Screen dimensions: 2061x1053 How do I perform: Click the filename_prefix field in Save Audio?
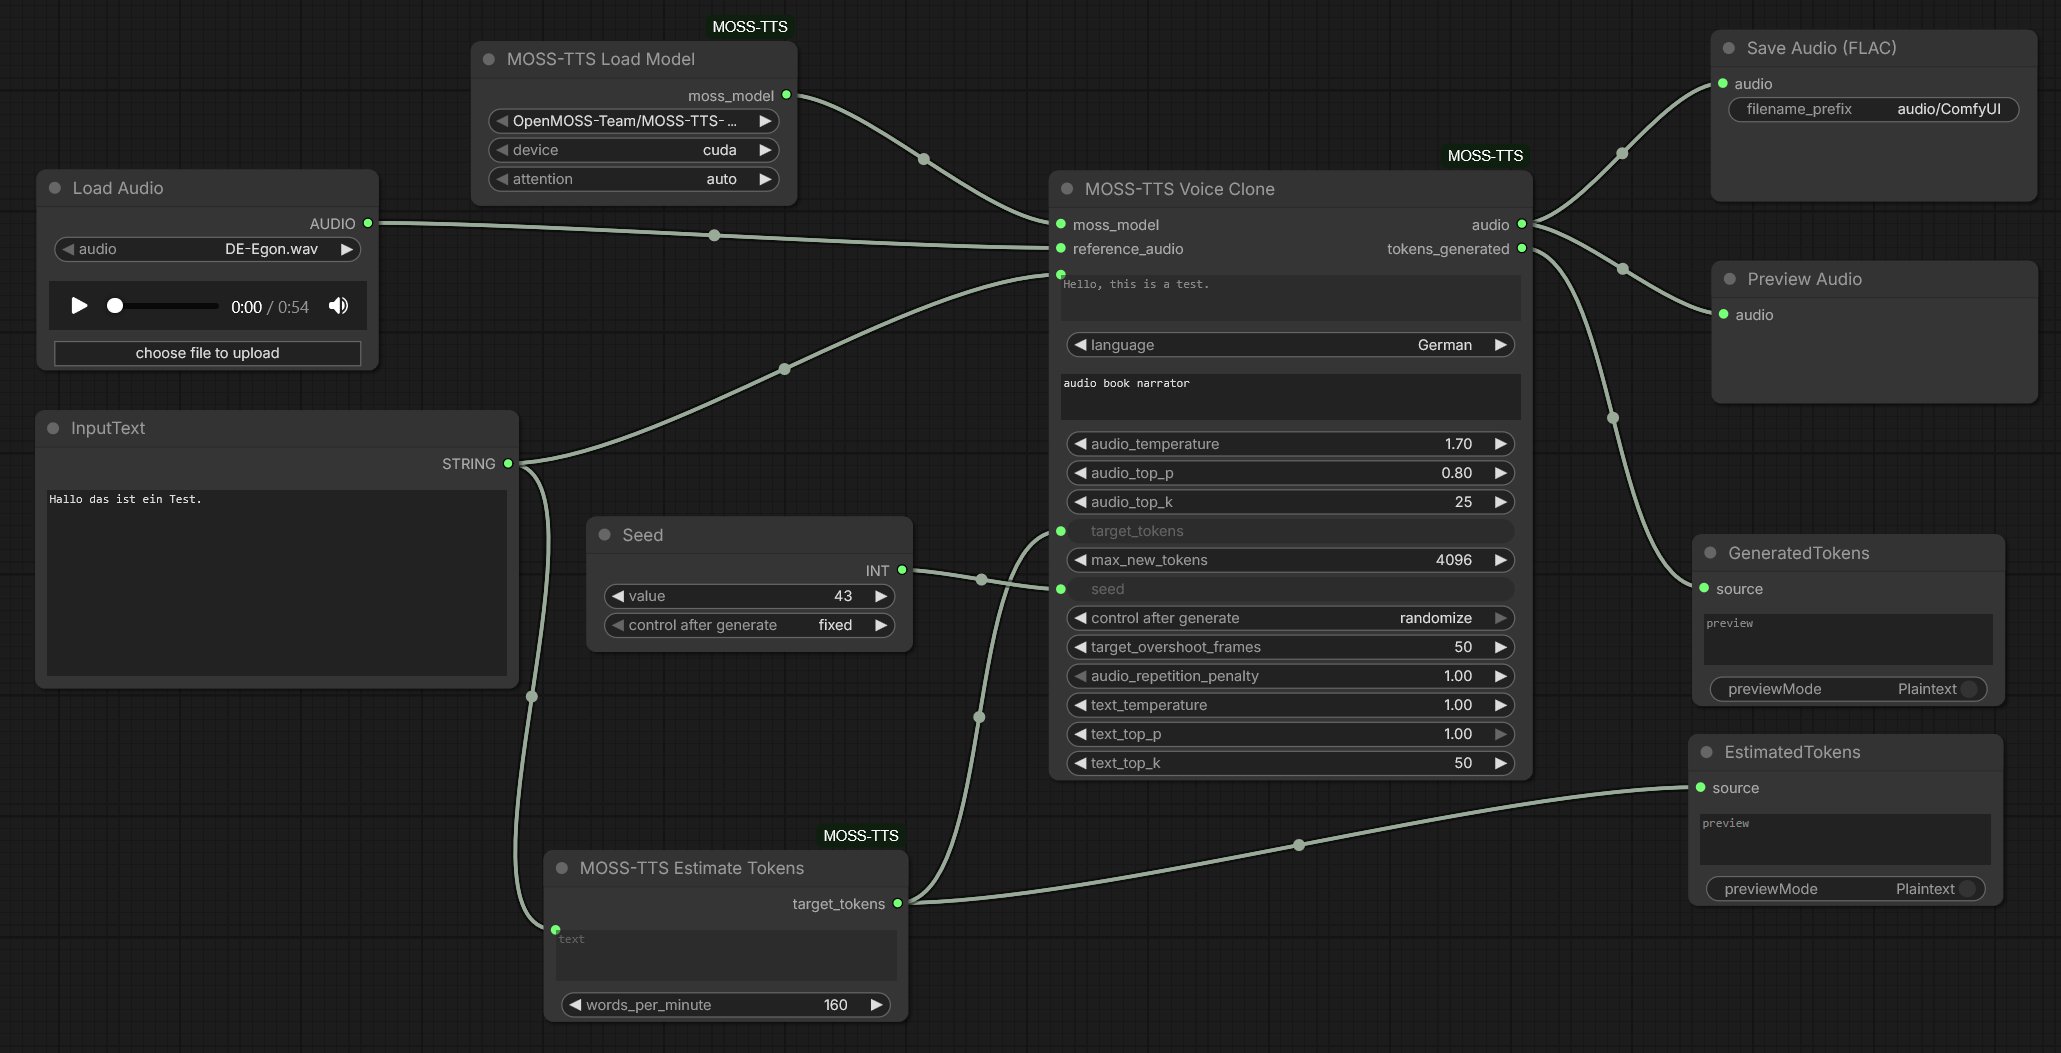tap(1873, 109)
